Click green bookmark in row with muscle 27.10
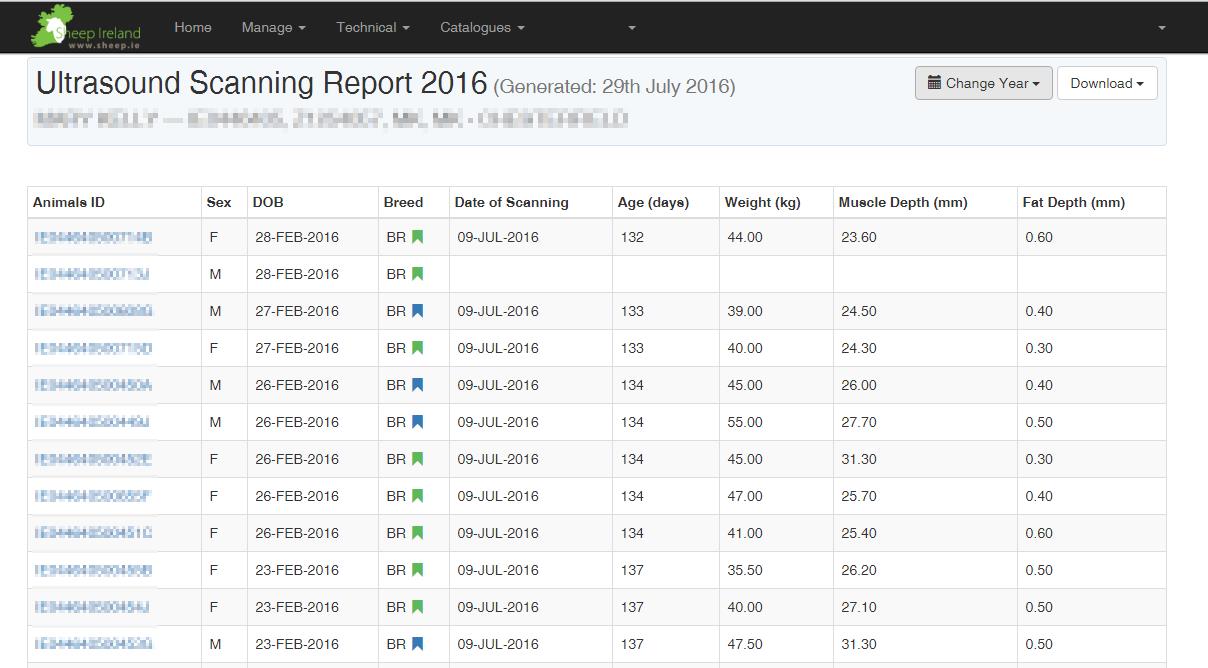Image resolution: width=1208 pixels, height=668 pixels. [418, 607]
